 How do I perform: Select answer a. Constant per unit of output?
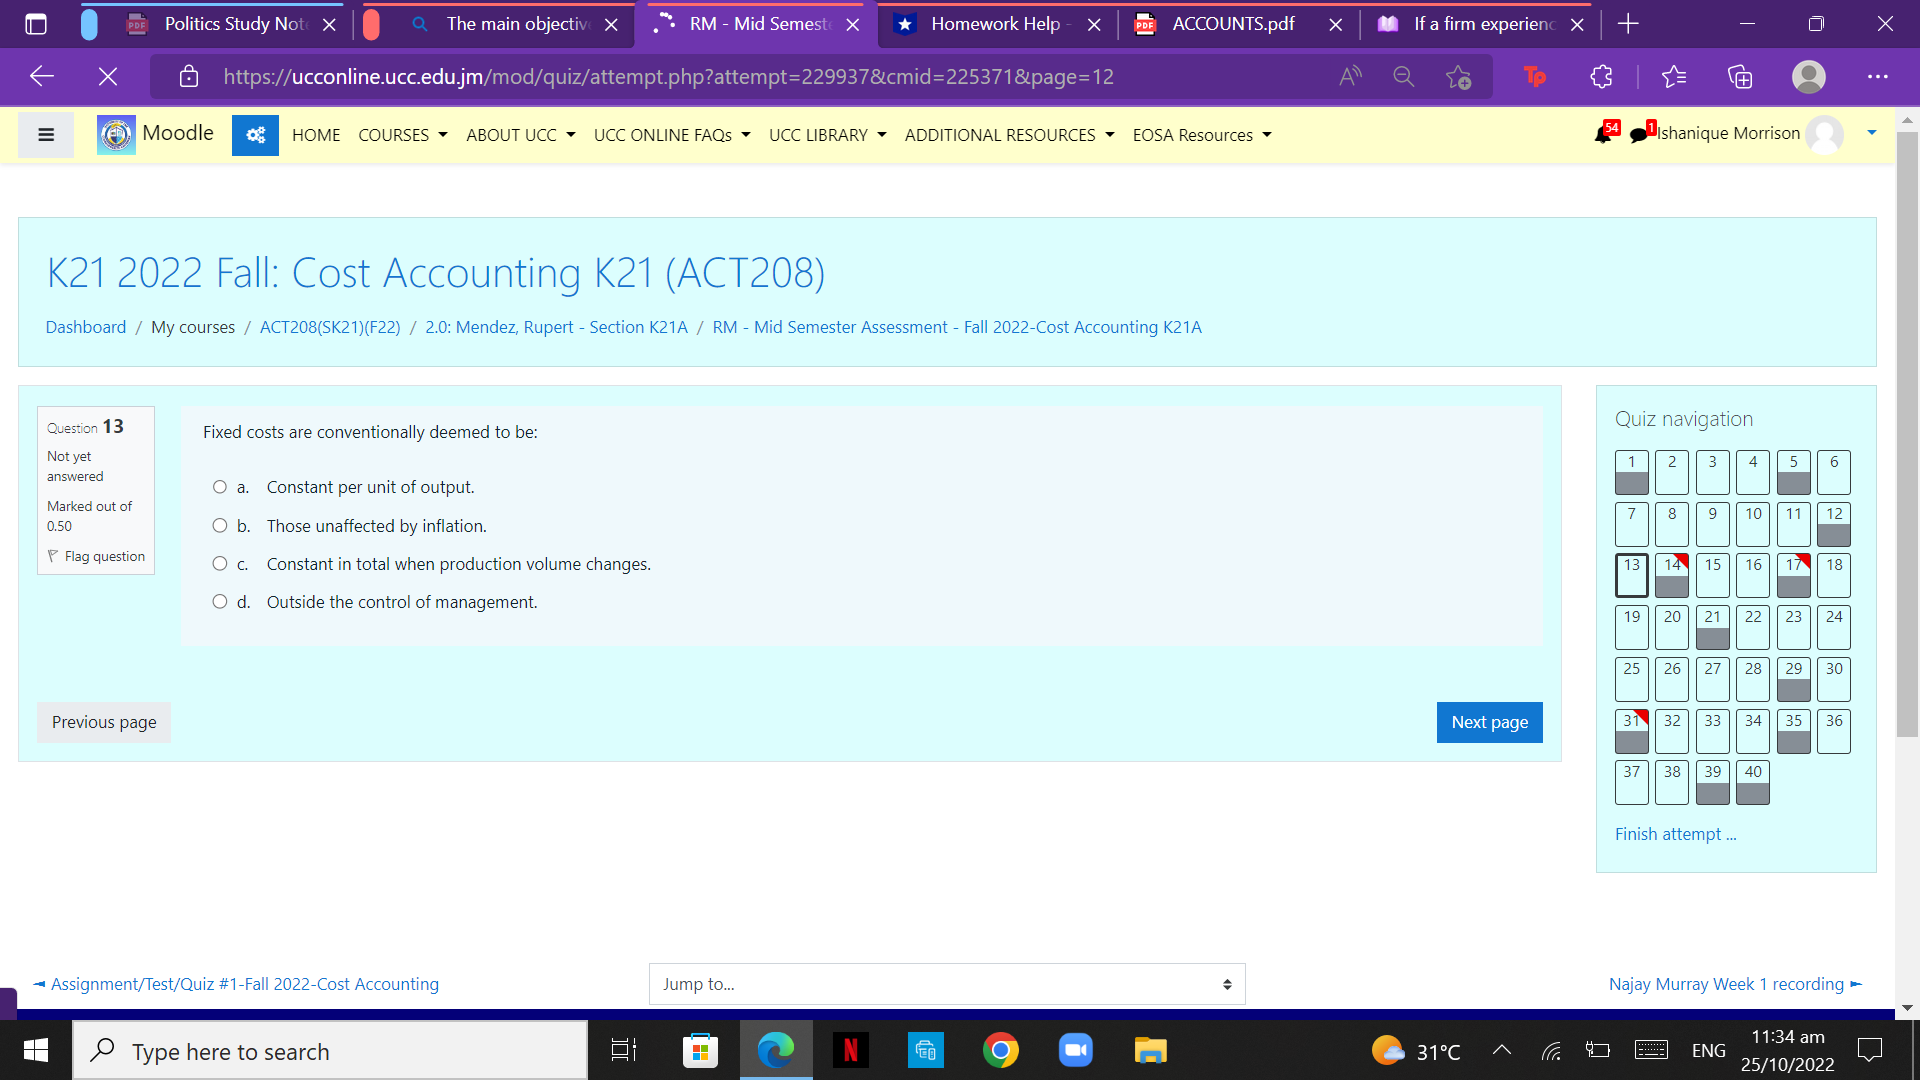[x=220, y=487]
